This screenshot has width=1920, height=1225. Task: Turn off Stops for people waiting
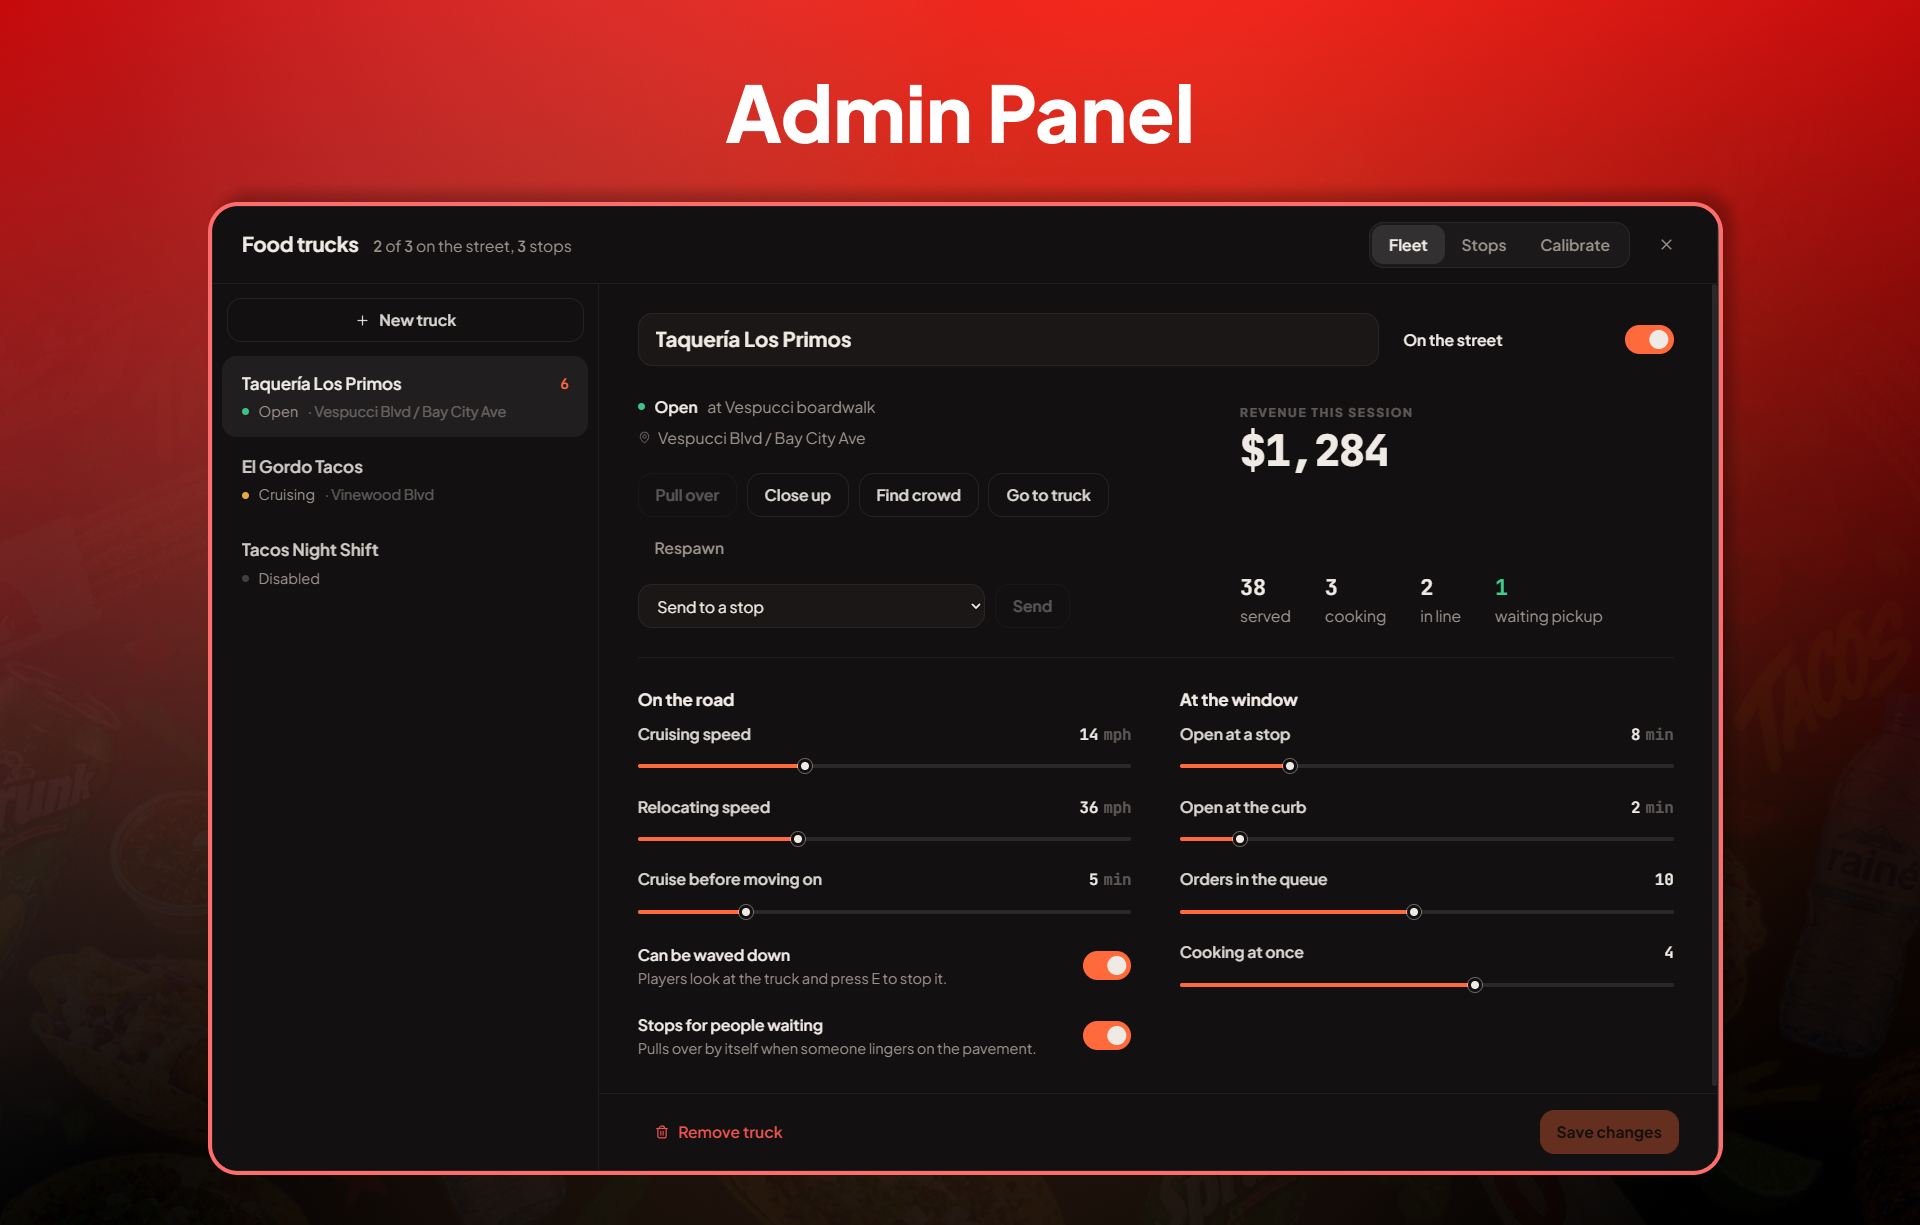1107,1035
